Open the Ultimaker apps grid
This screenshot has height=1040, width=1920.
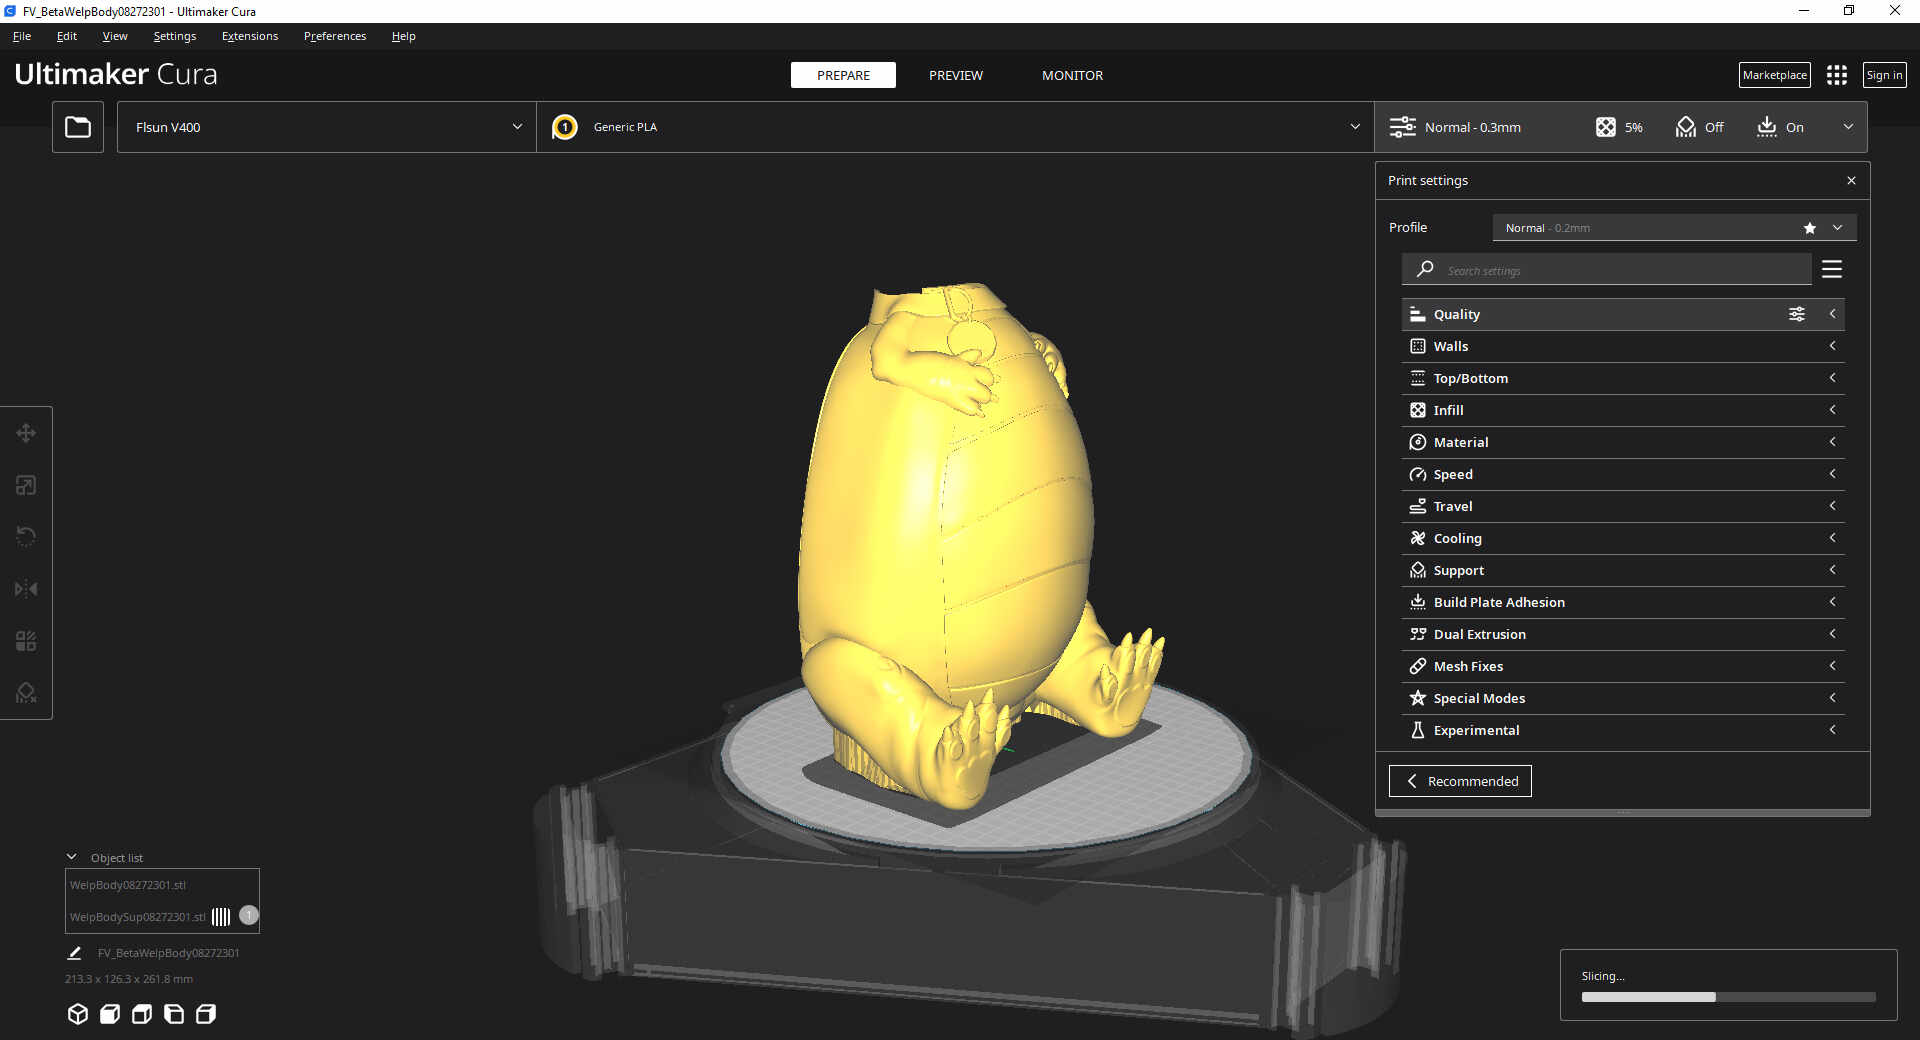[1837, 75]
